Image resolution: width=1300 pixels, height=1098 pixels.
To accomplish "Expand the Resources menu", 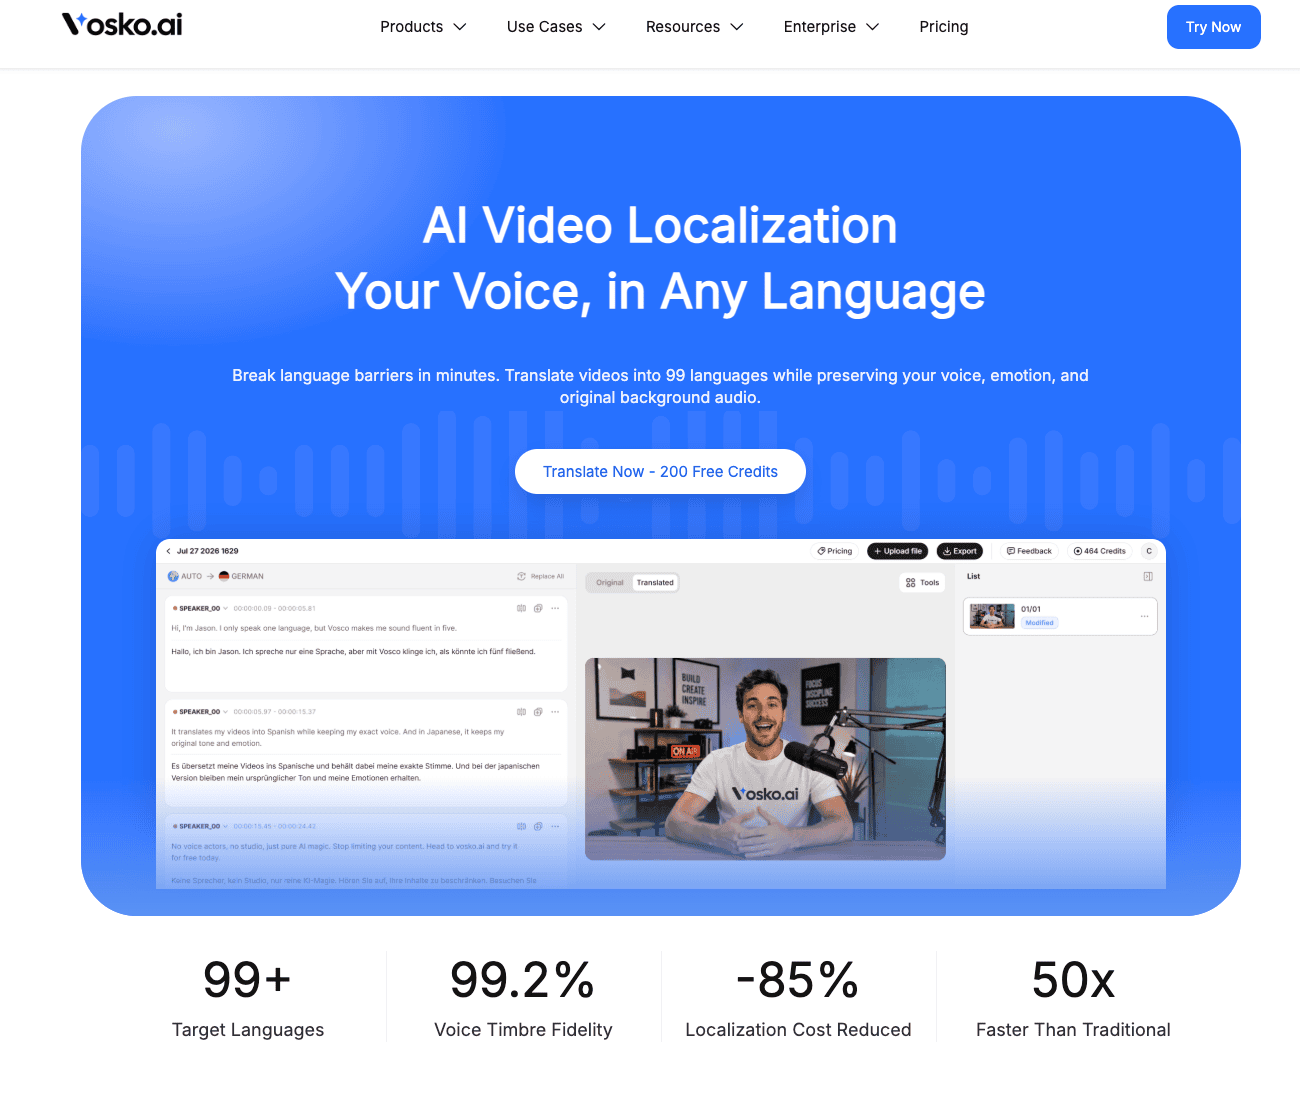I will pos(695,27).
